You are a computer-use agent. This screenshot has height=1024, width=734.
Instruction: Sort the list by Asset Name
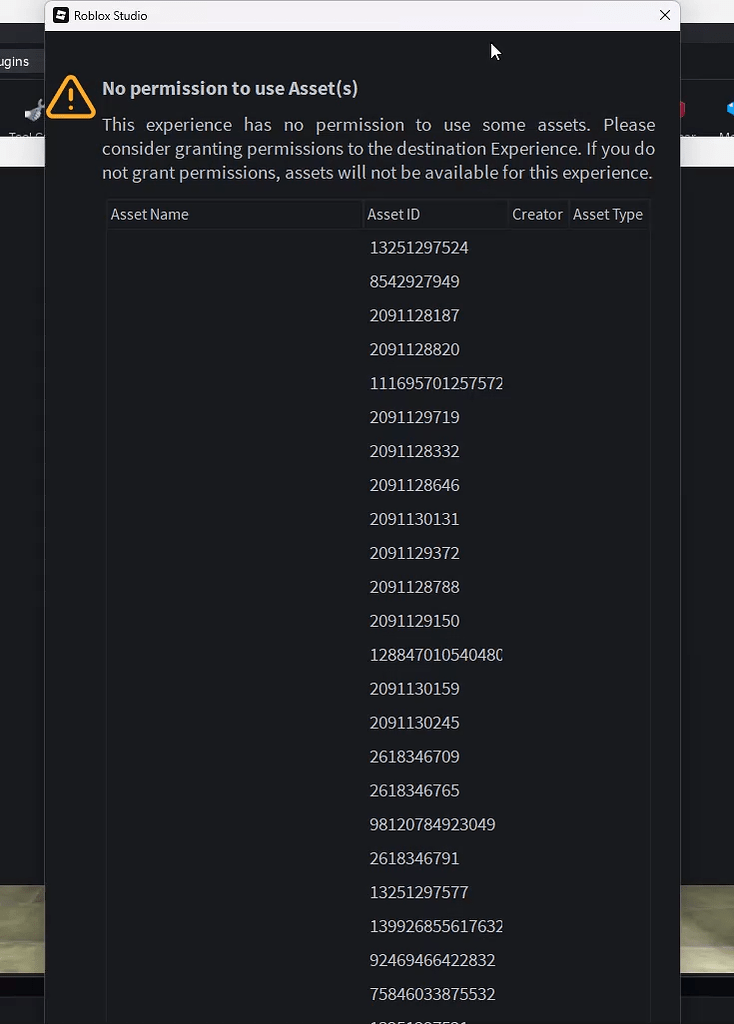click(149, 214)
